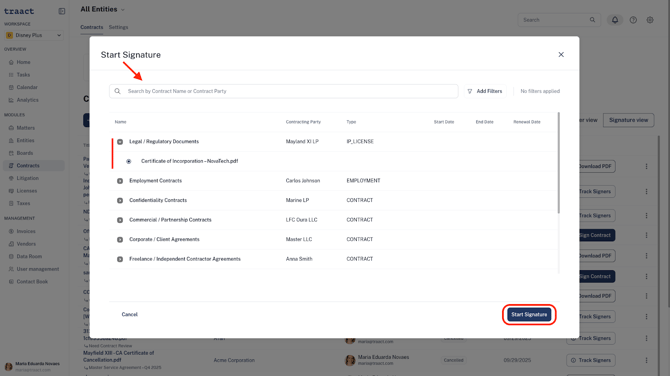Image resolution: width=670 pixels, height=376 pixels.
Task: Click the traact logo
Action: 19,11
